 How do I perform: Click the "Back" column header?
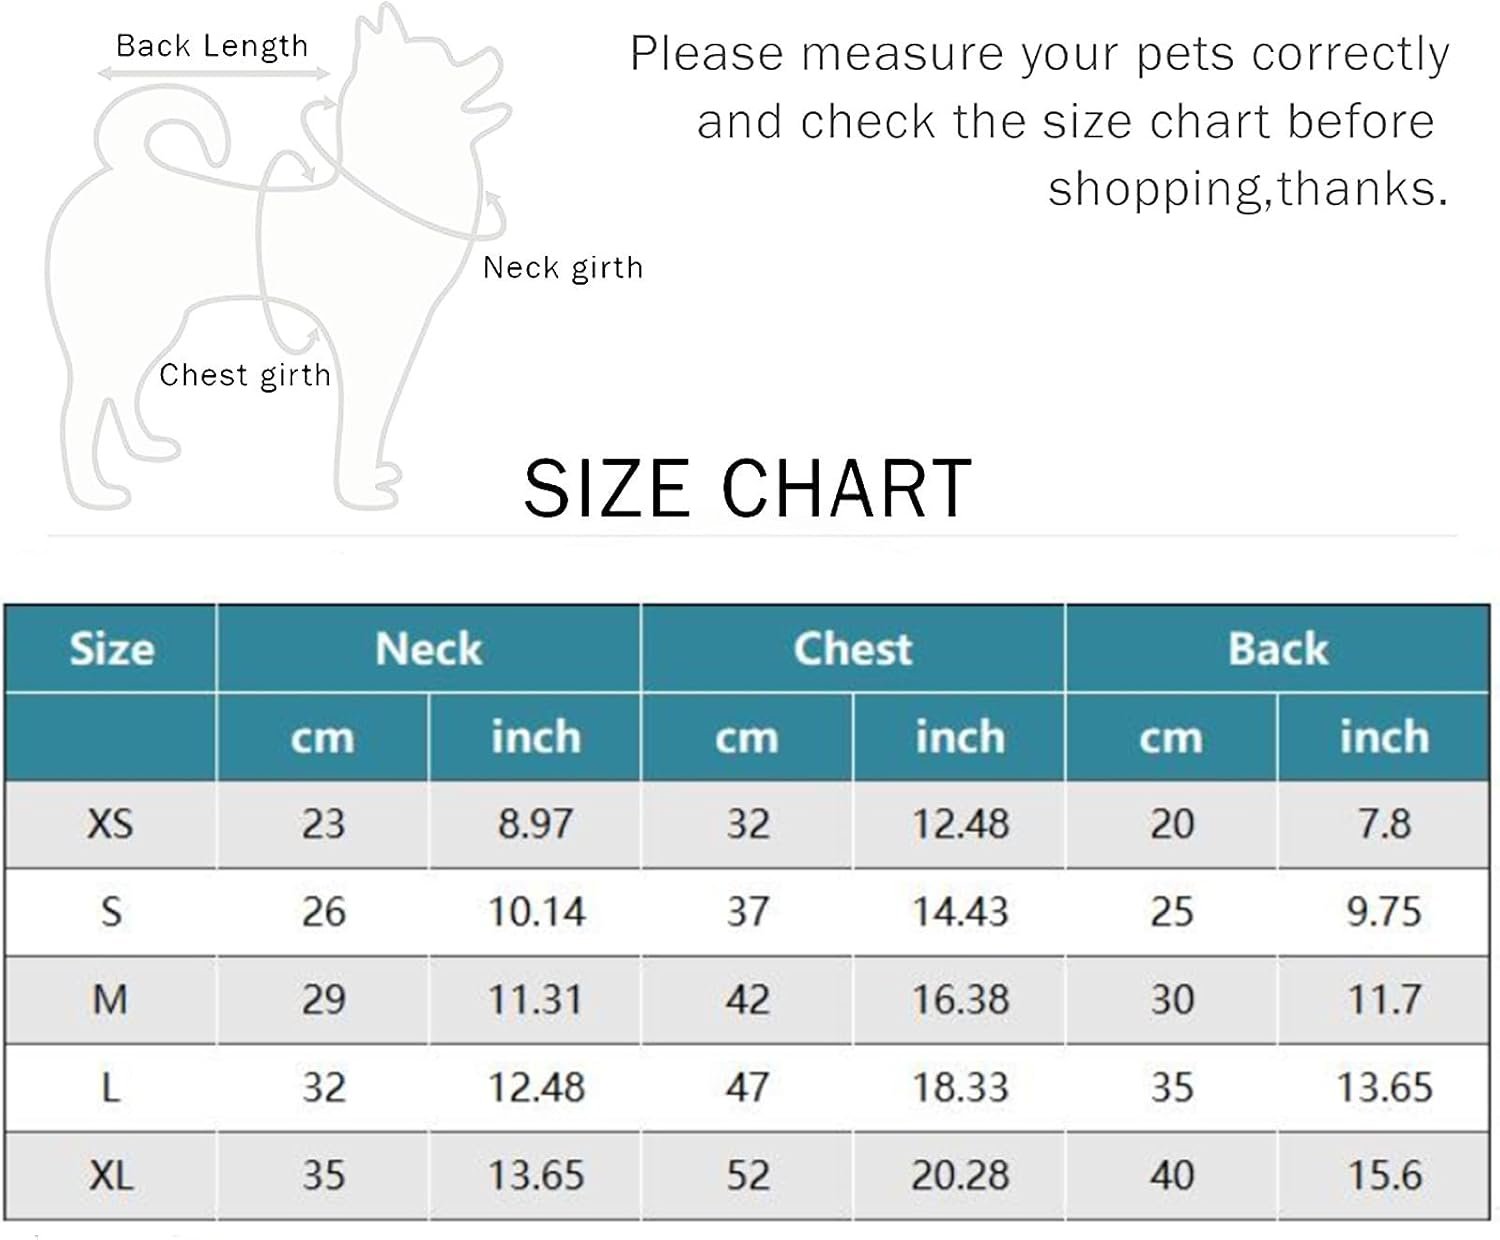click(1277, 649)
